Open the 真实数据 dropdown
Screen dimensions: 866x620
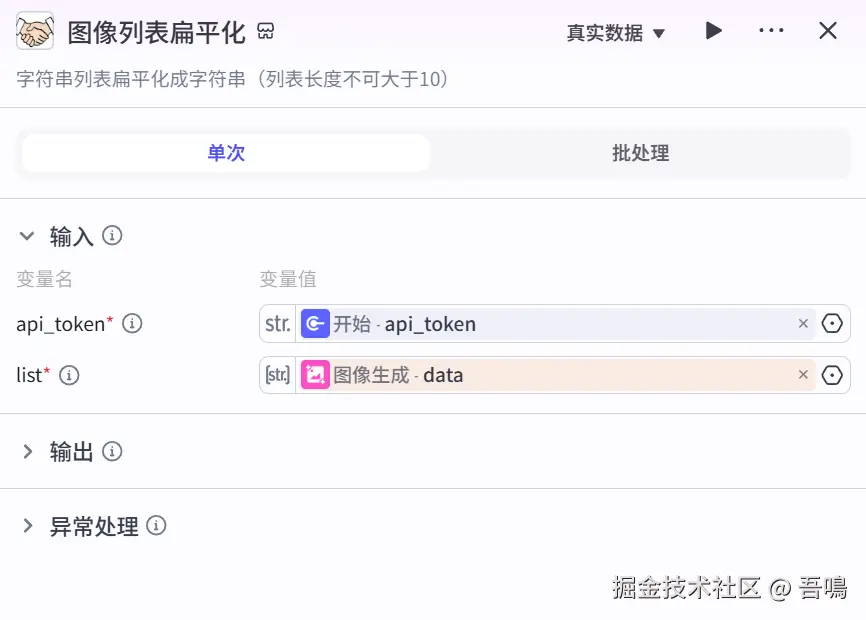point(615,33)
